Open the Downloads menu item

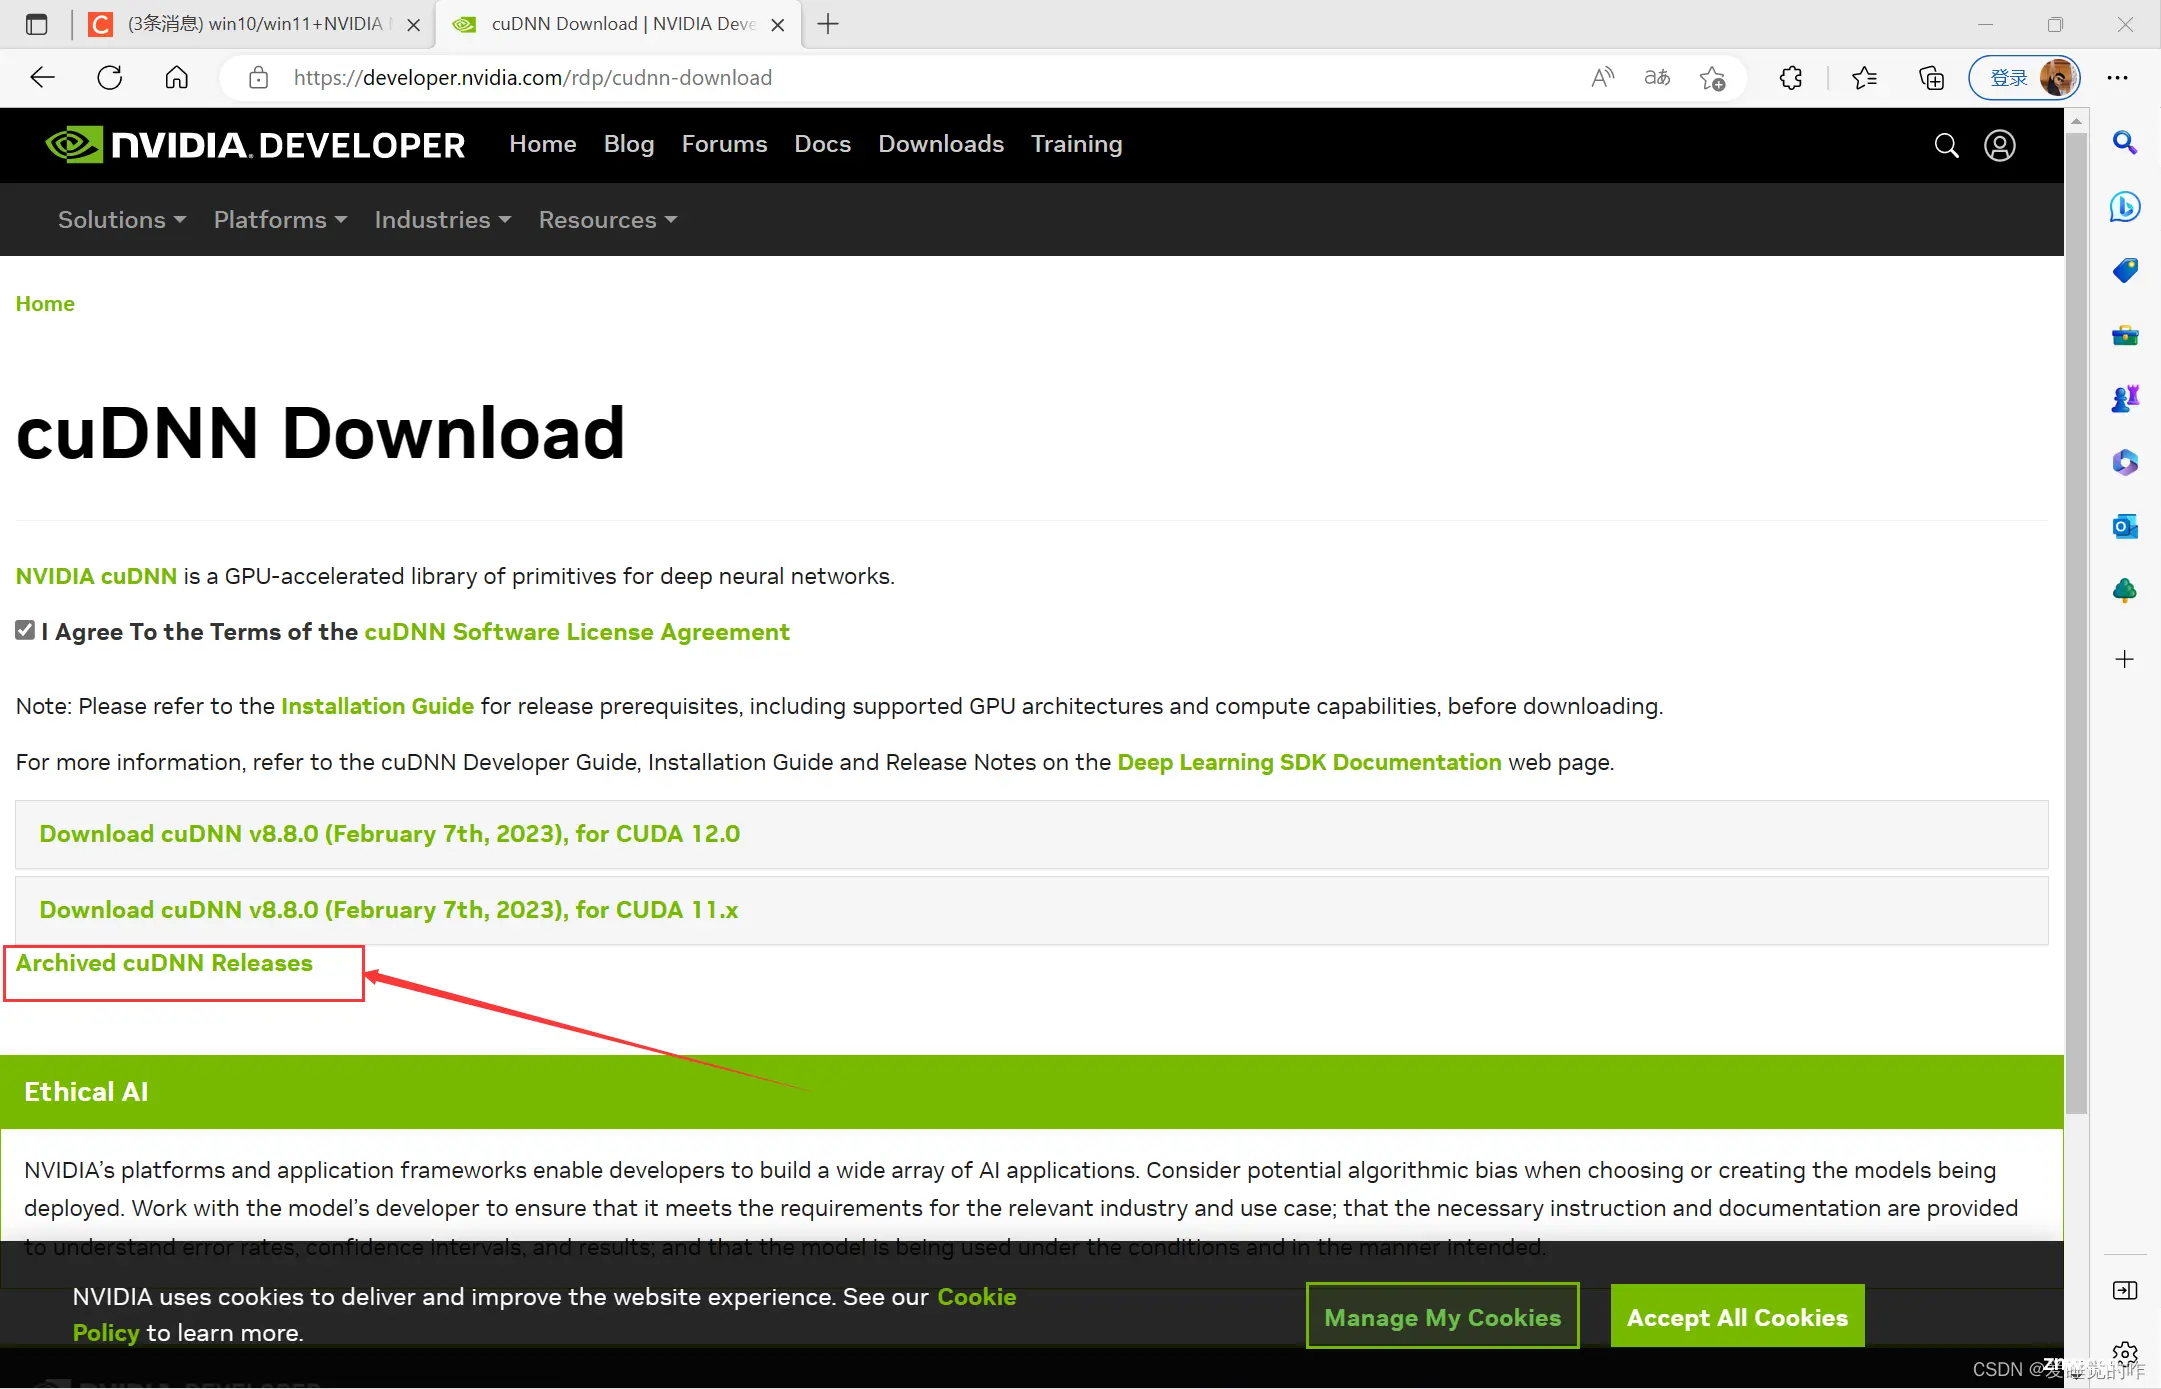940,143
